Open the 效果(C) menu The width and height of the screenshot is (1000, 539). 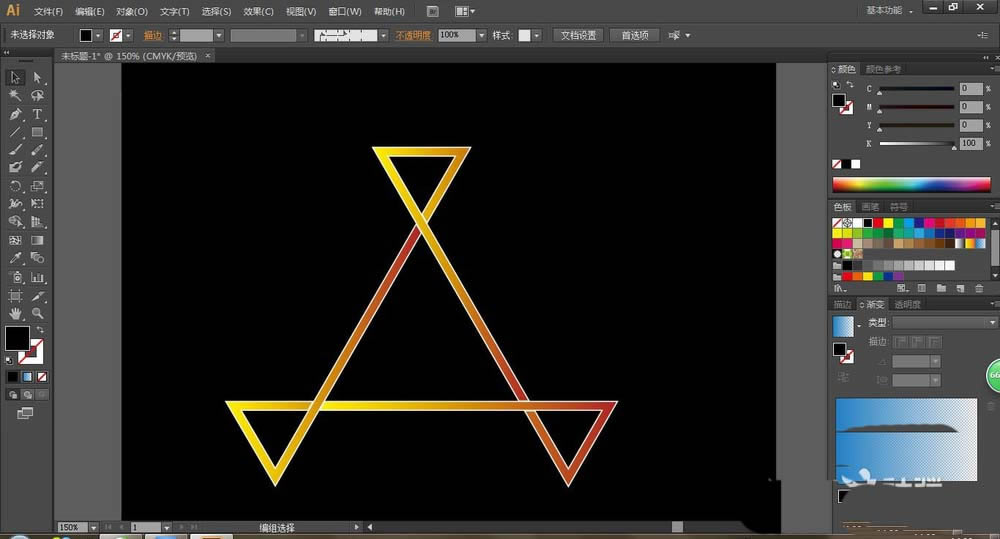click(x=258, y=11)
